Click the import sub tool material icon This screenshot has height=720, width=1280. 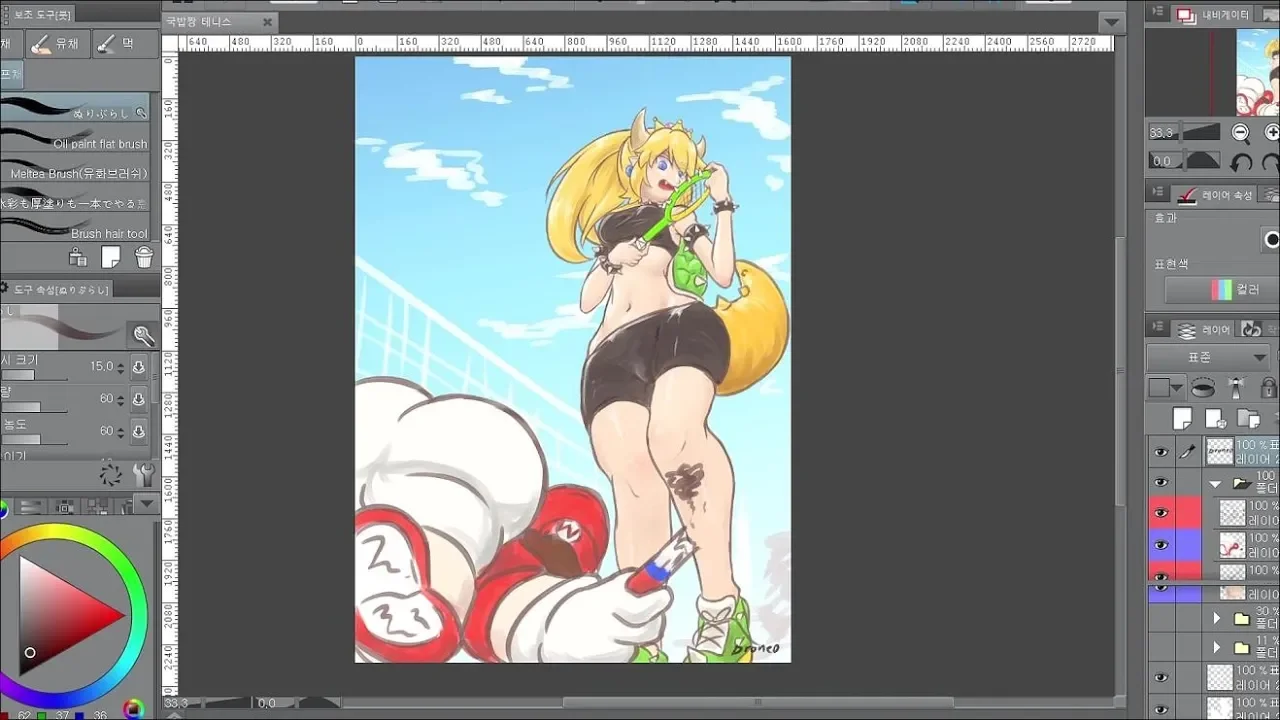tap(77, 258)
